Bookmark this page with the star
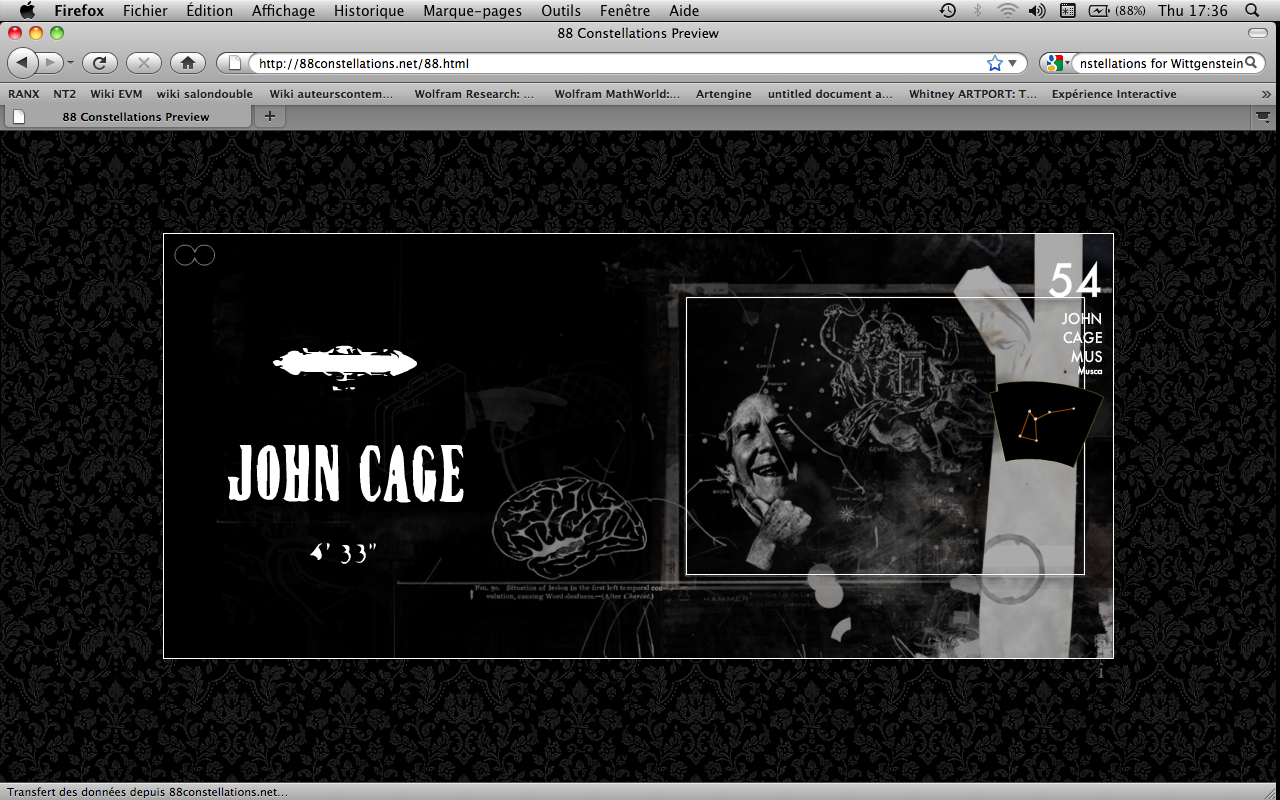Screen dimensions: 1280x800 (994, 63)
